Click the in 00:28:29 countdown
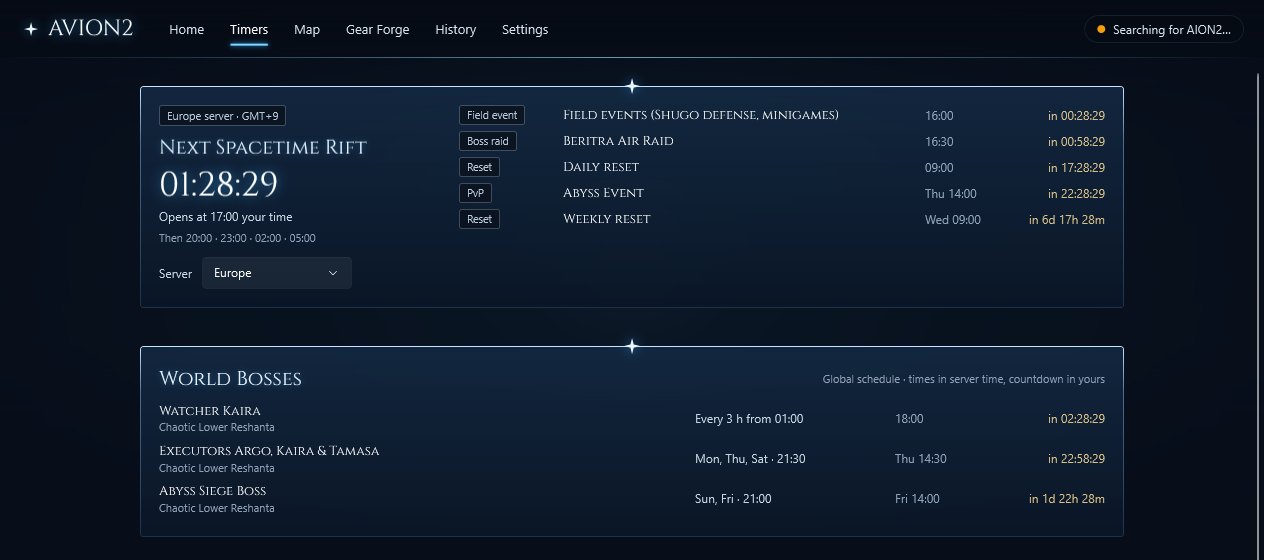1264x560 pixels. [x=1076, y=116]
